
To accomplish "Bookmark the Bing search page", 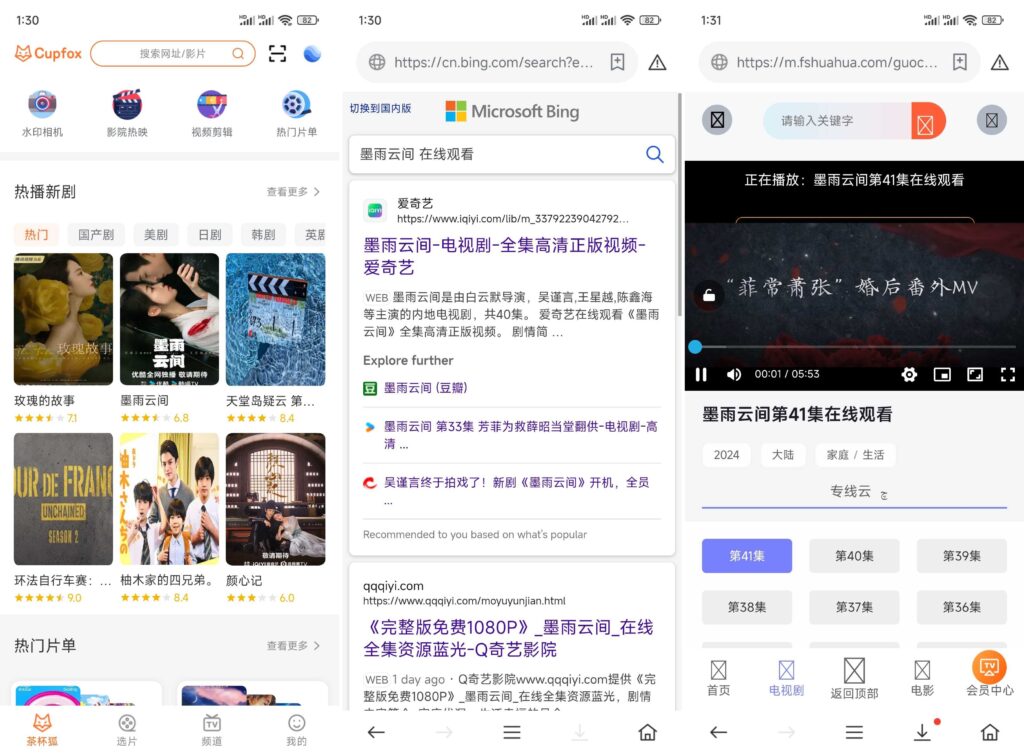I will point(617,62).
